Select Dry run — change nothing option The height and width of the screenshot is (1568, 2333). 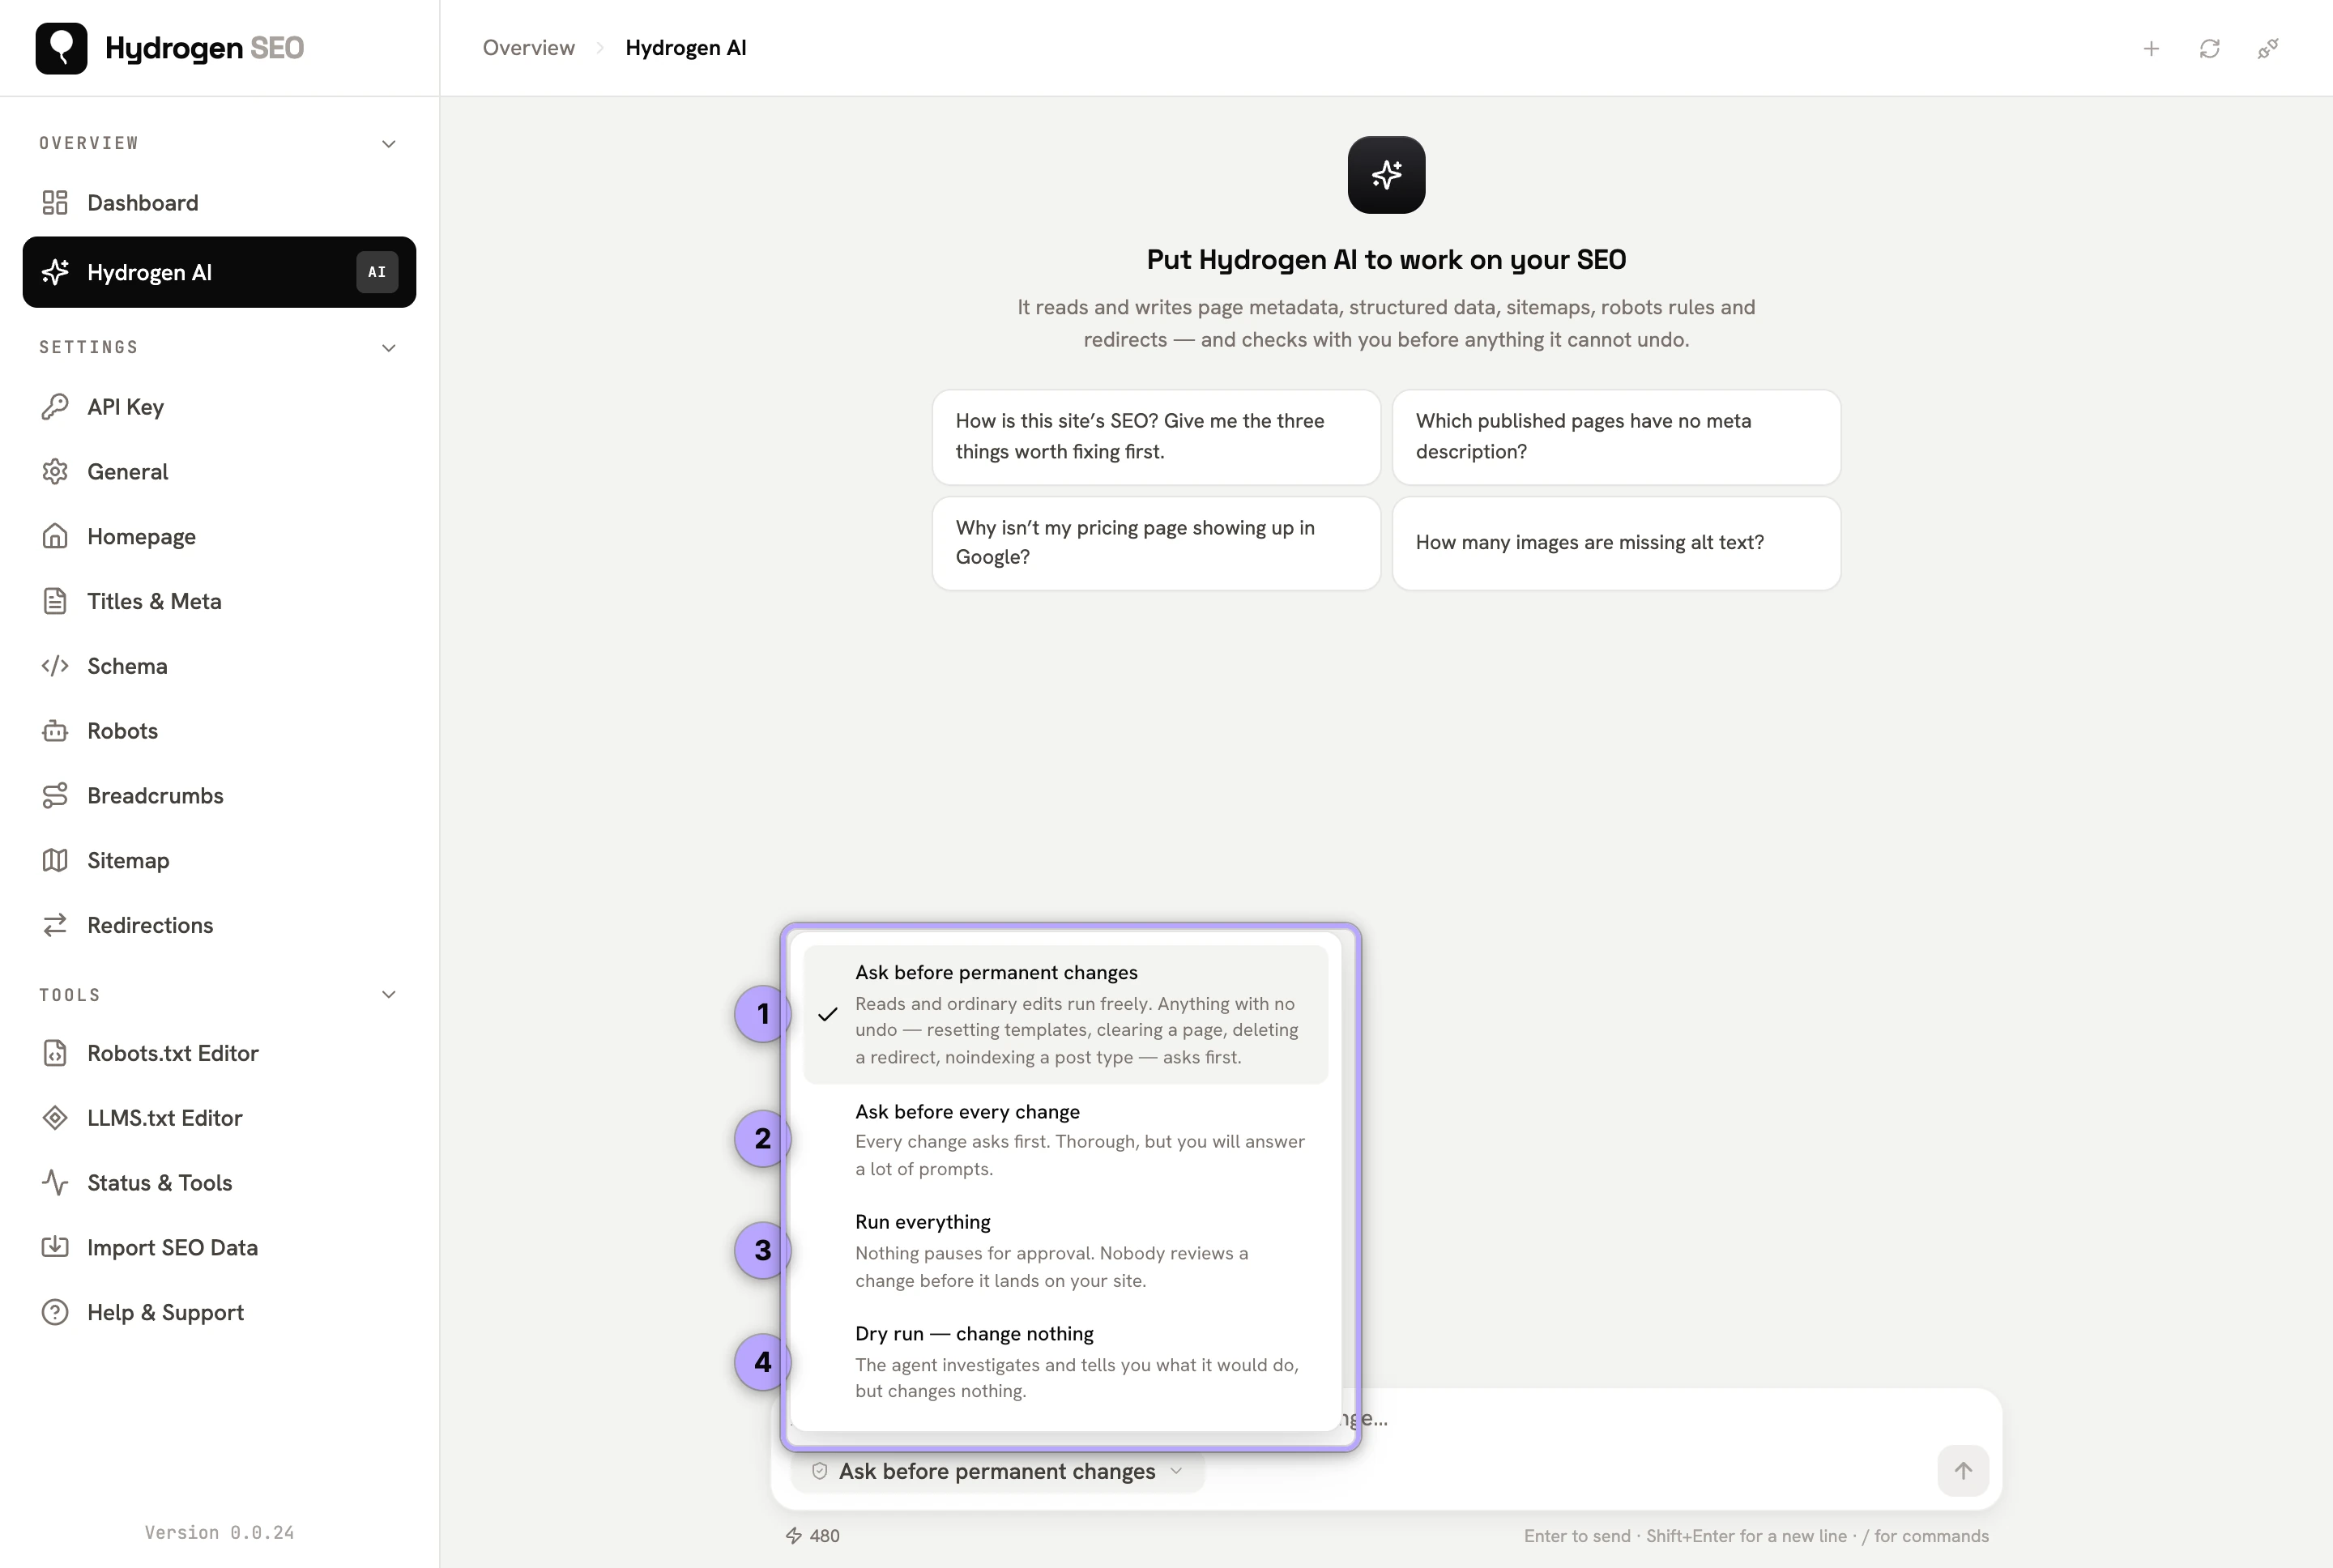[1065, 1362]
